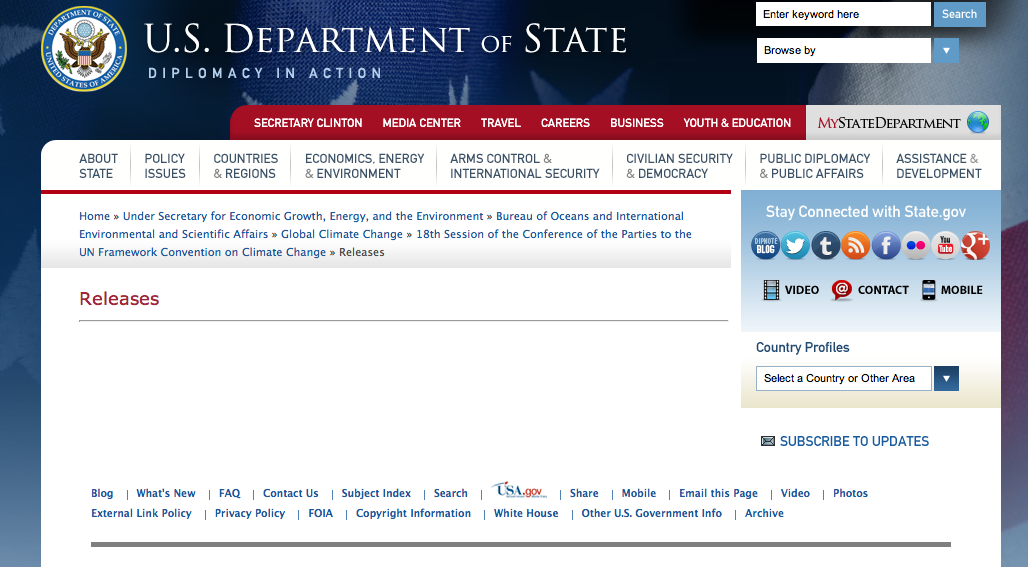Click the USA.gov logo in footer
1028x567 pixels.
pos(519,491)
